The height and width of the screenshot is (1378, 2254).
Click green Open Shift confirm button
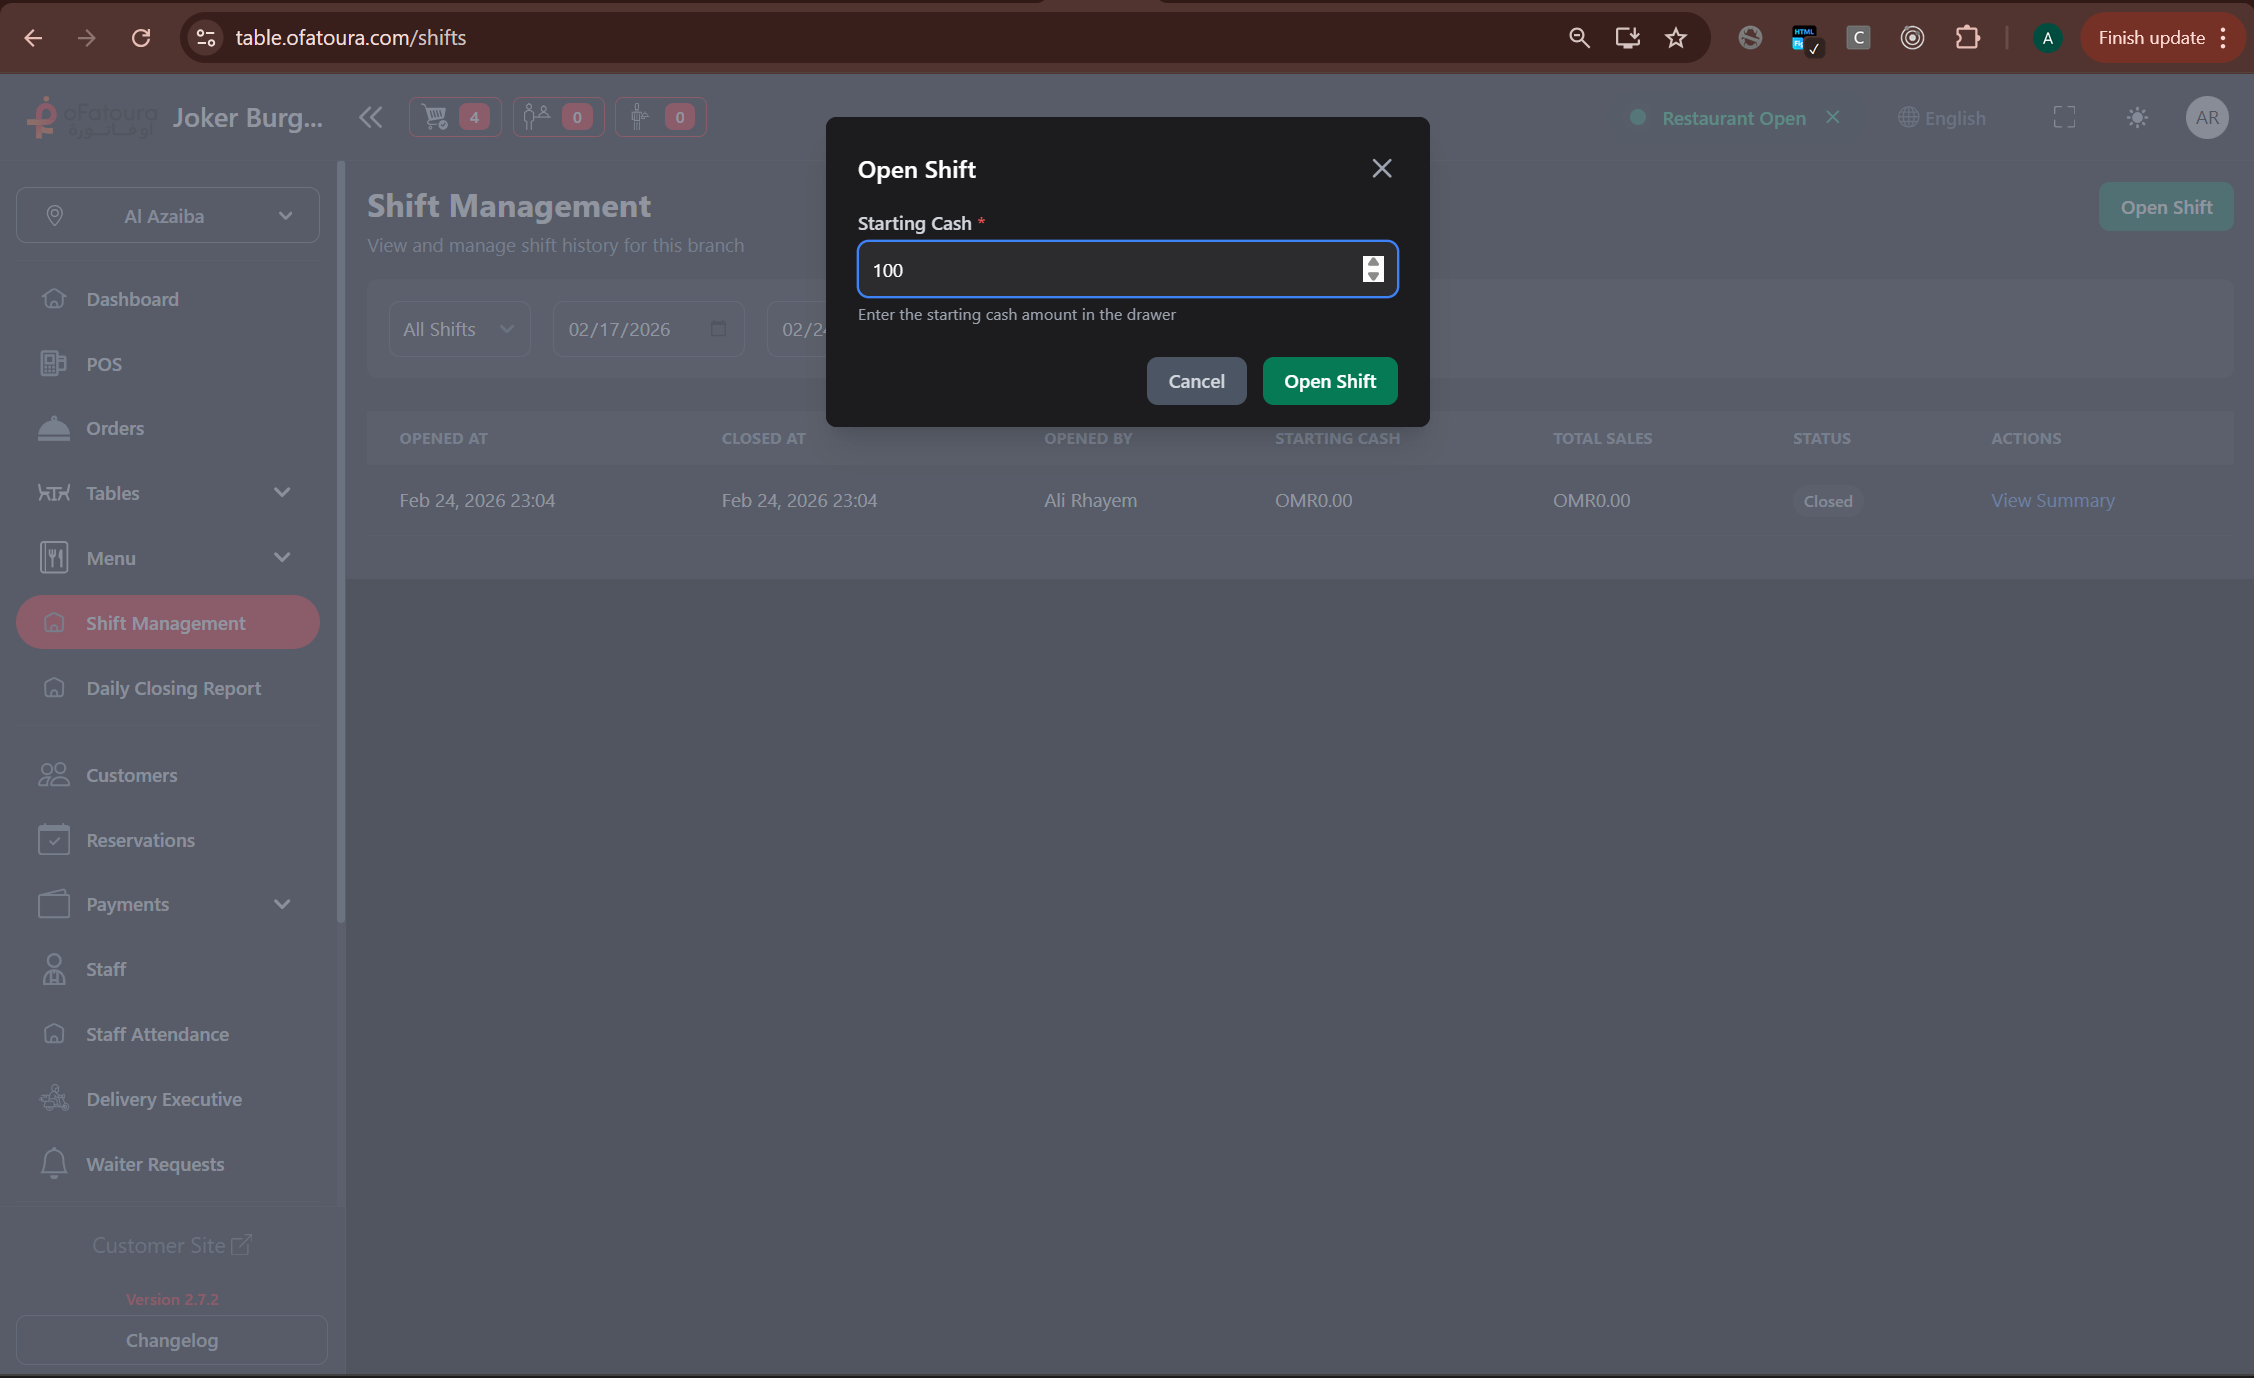pos(1329,381)
